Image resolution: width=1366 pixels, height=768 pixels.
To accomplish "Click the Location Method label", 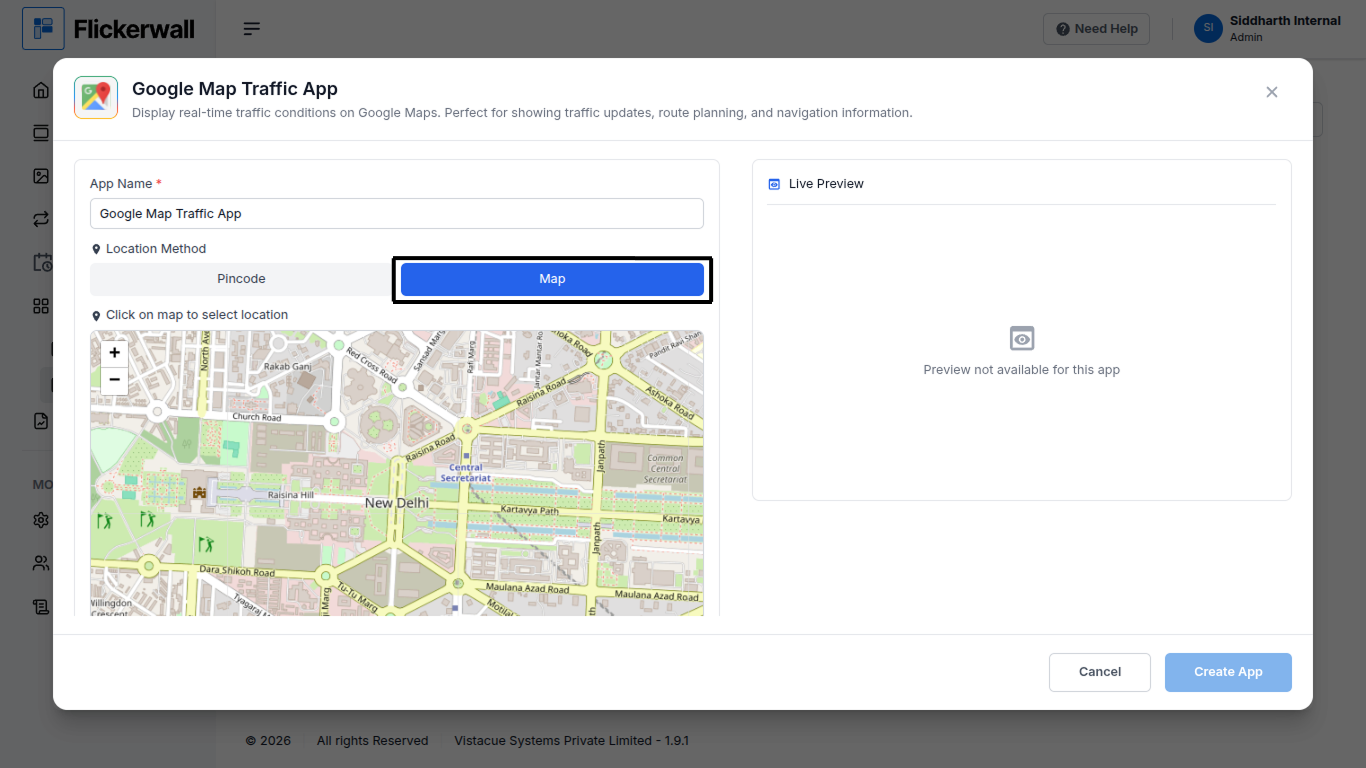I will point(156,249).
